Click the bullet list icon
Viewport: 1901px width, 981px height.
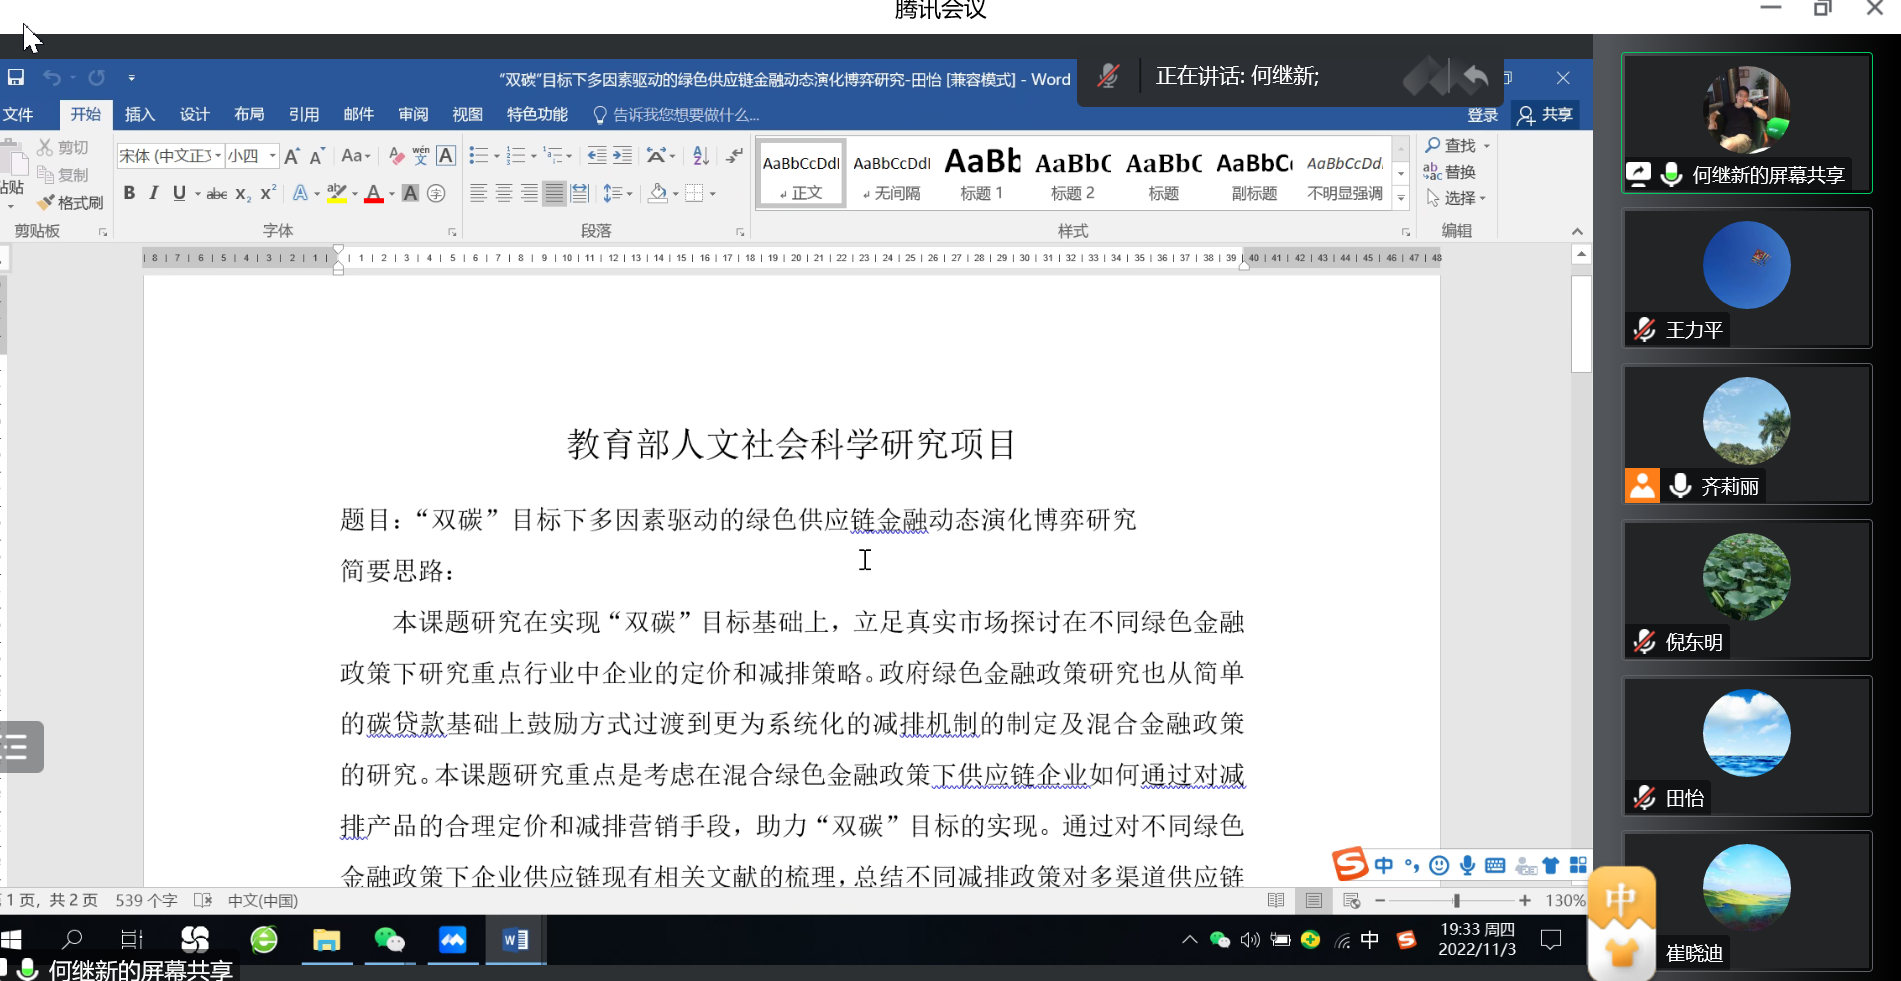(479, 155)
